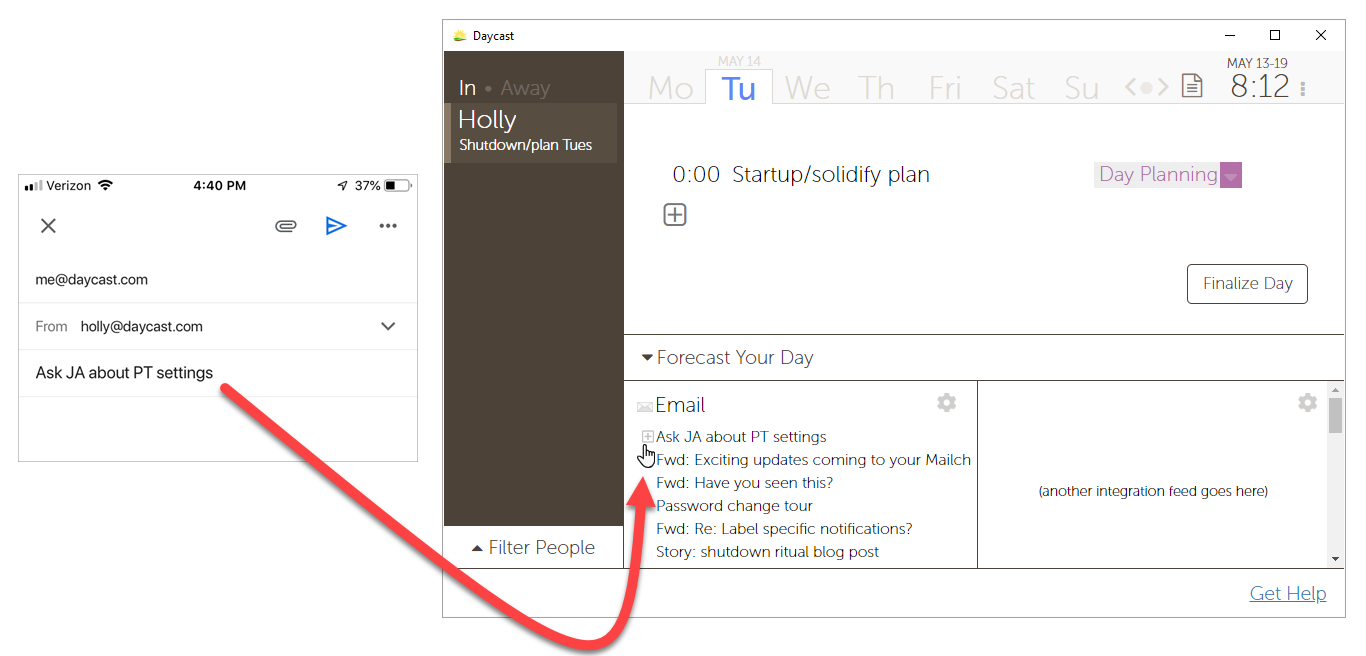Click the feed scrollbar up arrow
Screen dimensions: 1366x656
1335,389
